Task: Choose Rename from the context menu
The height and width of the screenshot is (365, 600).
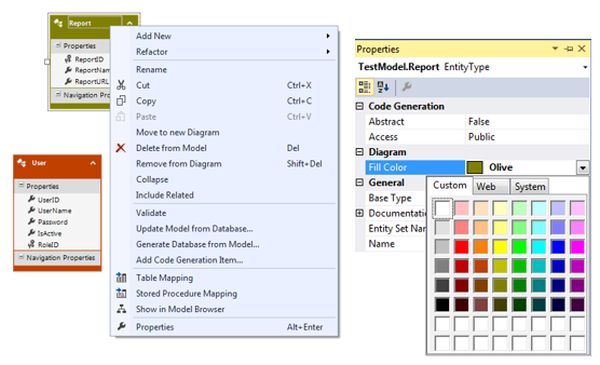Action: pyautogui.click(x=235, y=70)
